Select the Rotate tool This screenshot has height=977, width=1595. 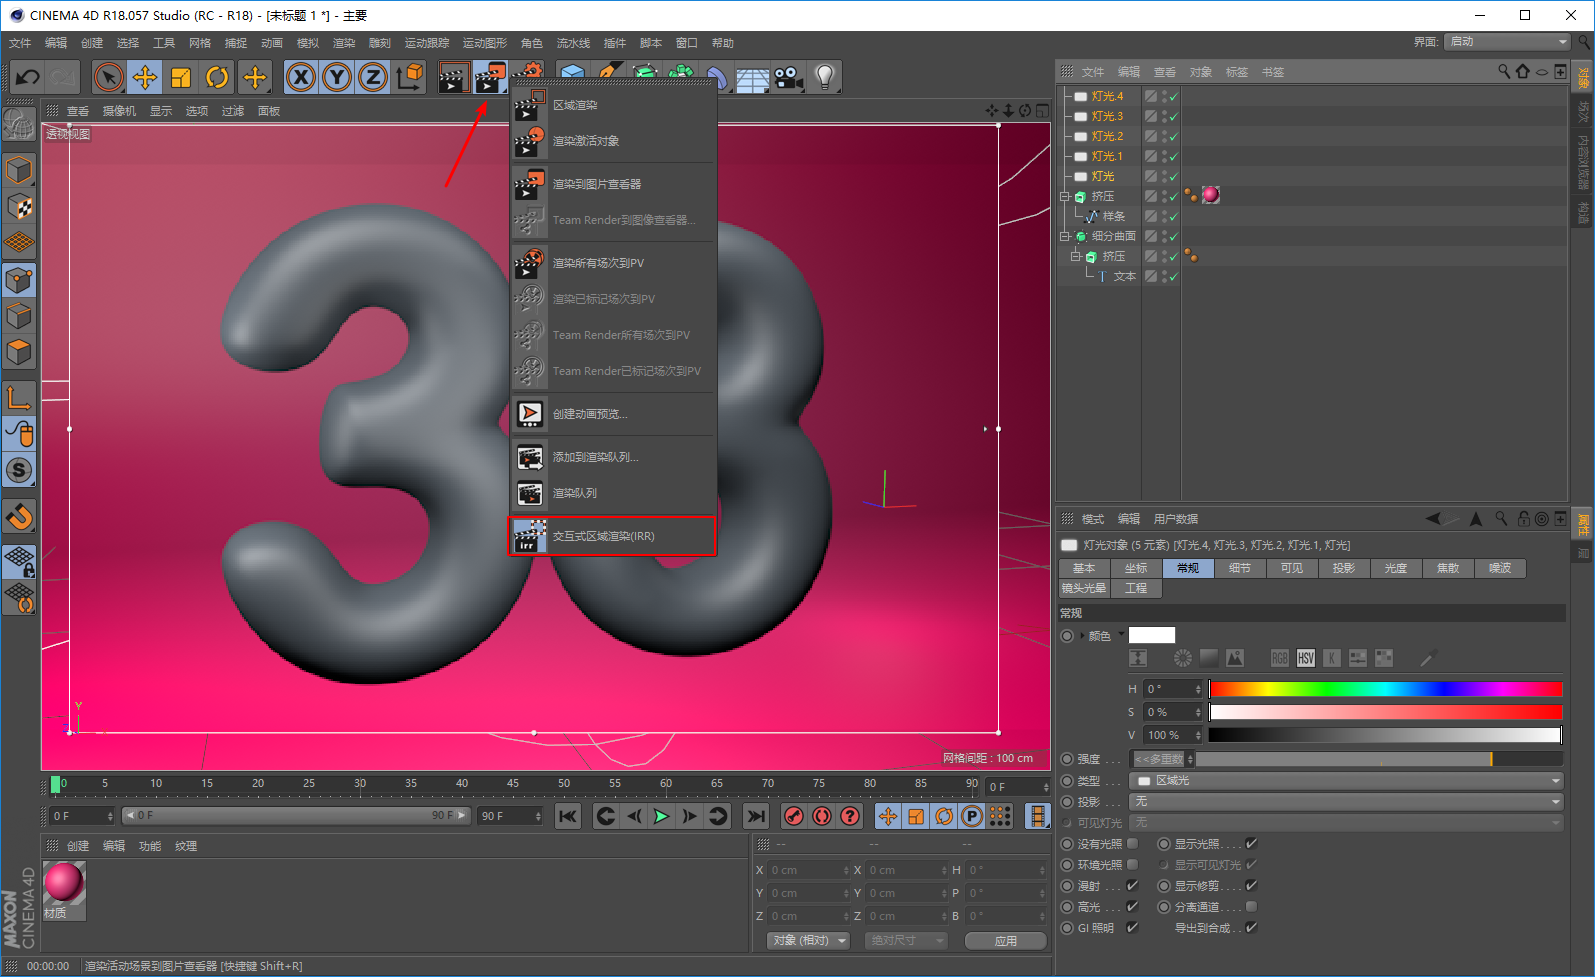[x=217, y=77]
